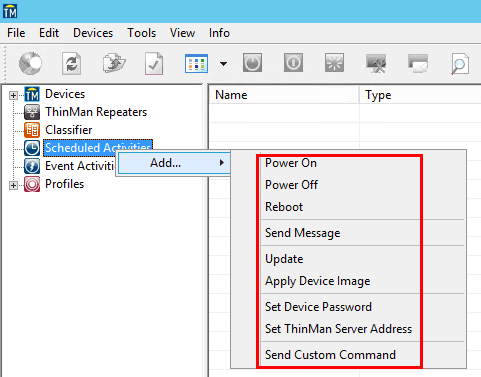Click the documents with arrow toolbar icon
The image size is (481, 377).
coord(114,63)
